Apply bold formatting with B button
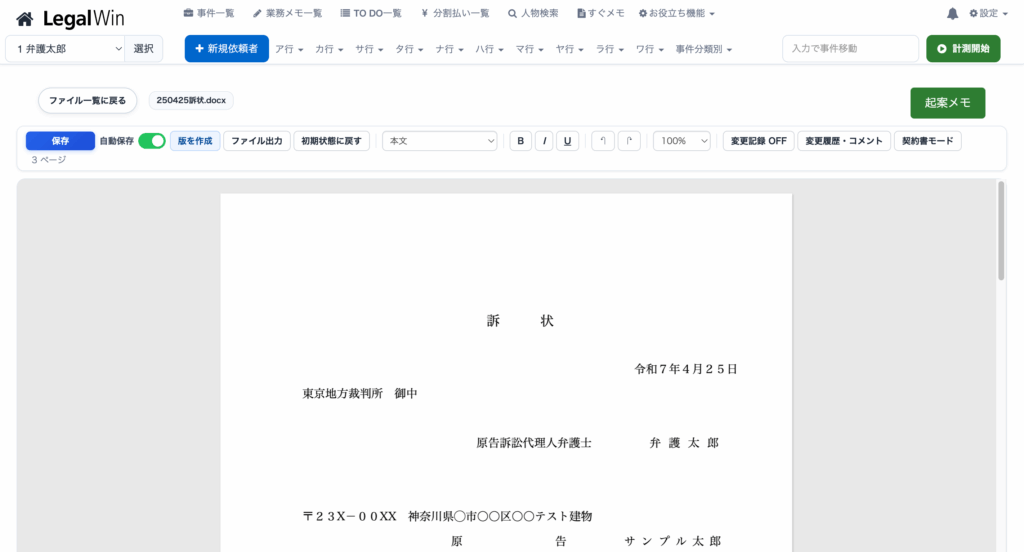 pos(520,141)
